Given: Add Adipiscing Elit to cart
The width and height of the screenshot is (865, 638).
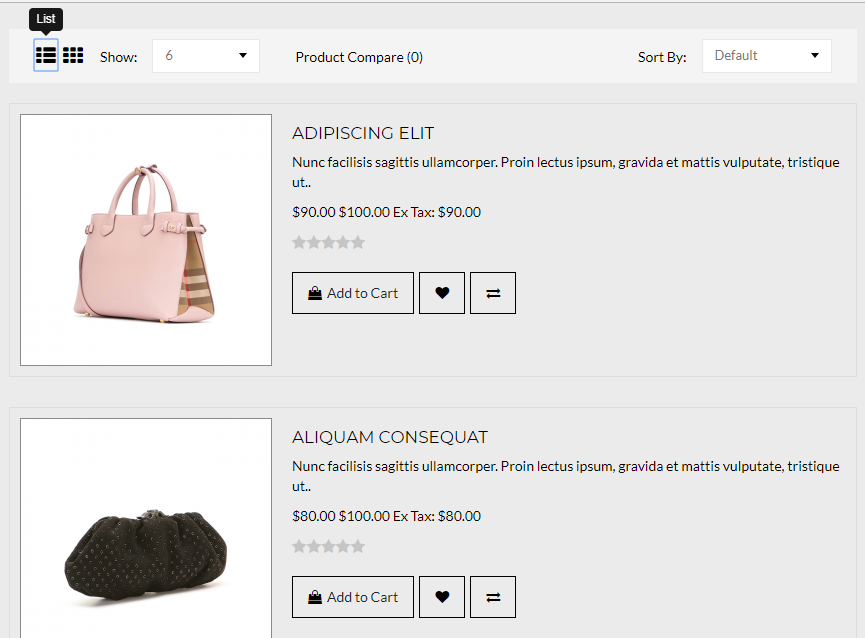Looking at the screenshot, I should tap(353, 293).
